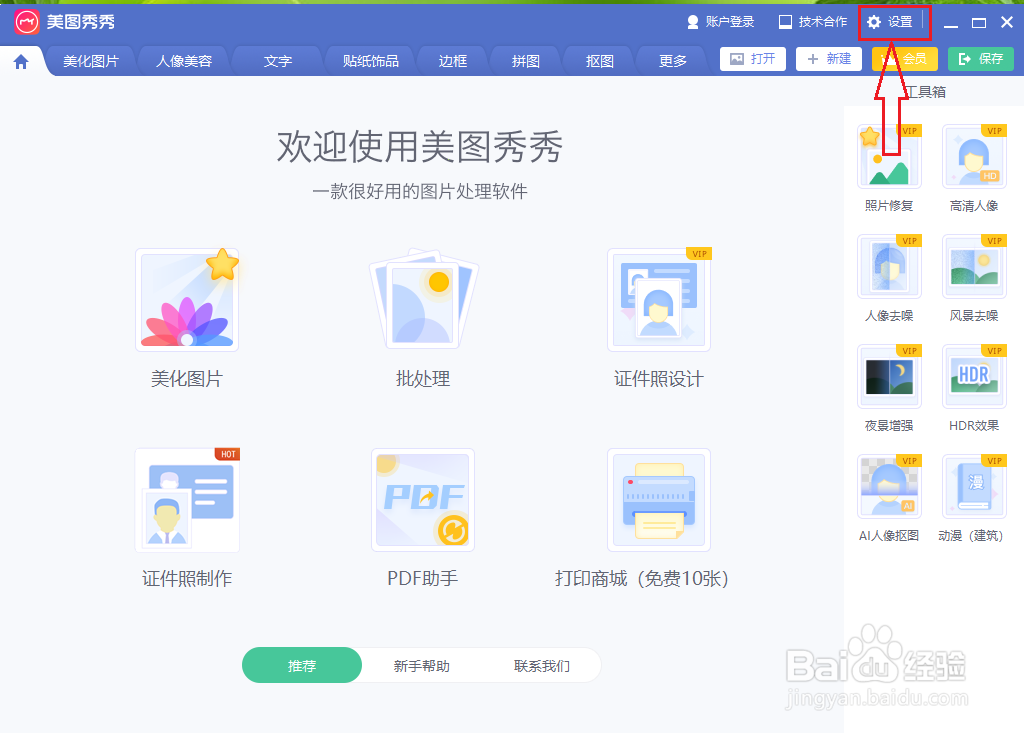Switch to the 美化图片 tab
Image resolution: width=1024 pixels, height=733 pixels.
click(x=91, y=61)
